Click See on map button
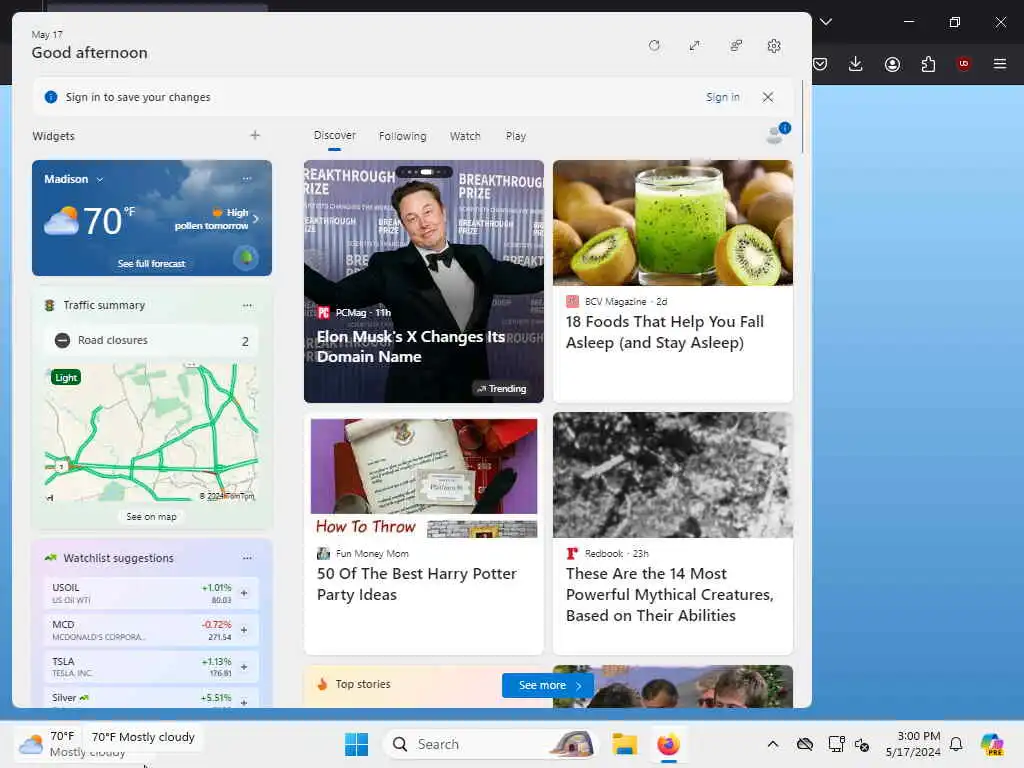 (x=152, y=517)
